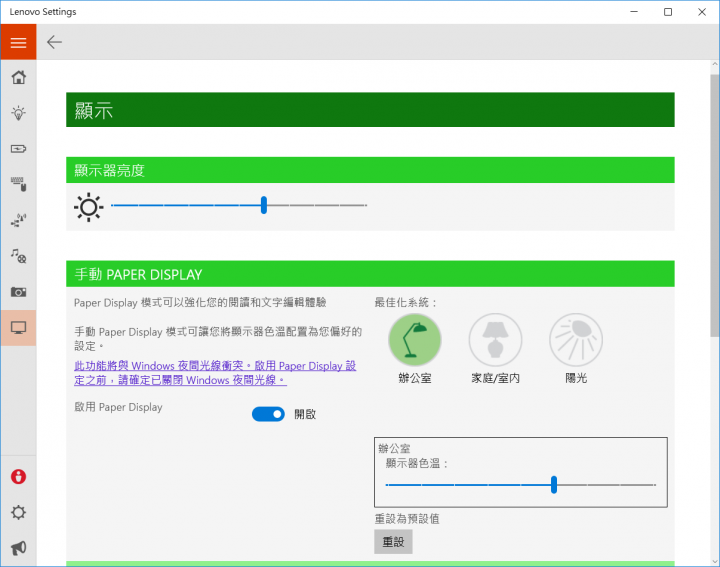Open the Windows 夜間光線 conflict link
720x567 pixels.
pos(215,373)
